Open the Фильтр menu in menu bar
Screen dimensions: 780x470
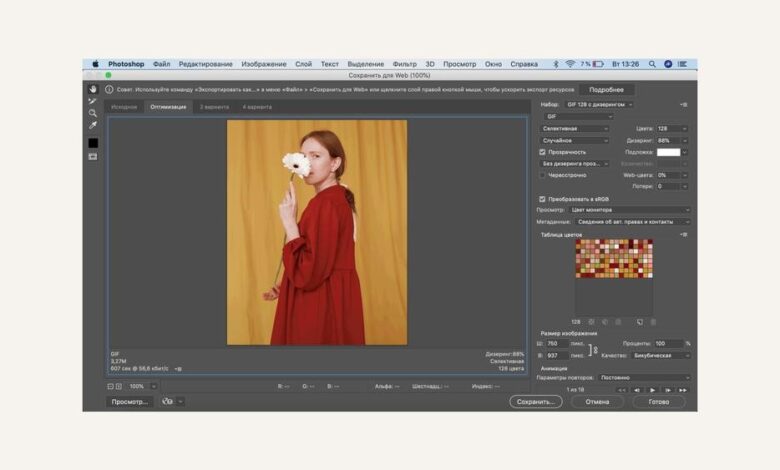pos(405,64)
